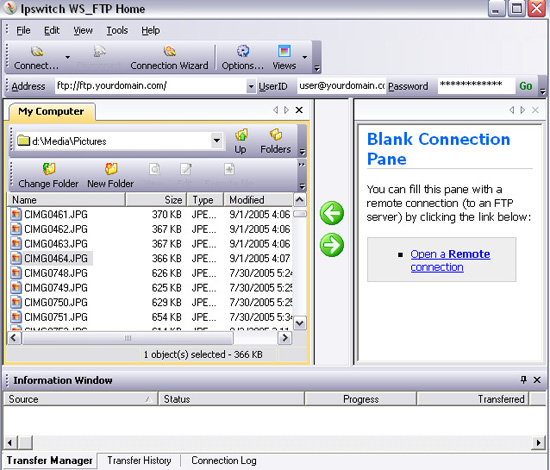Viewport: 550px width, 470px height.
Task: Open the Tools menu
Action: point(117,31)
